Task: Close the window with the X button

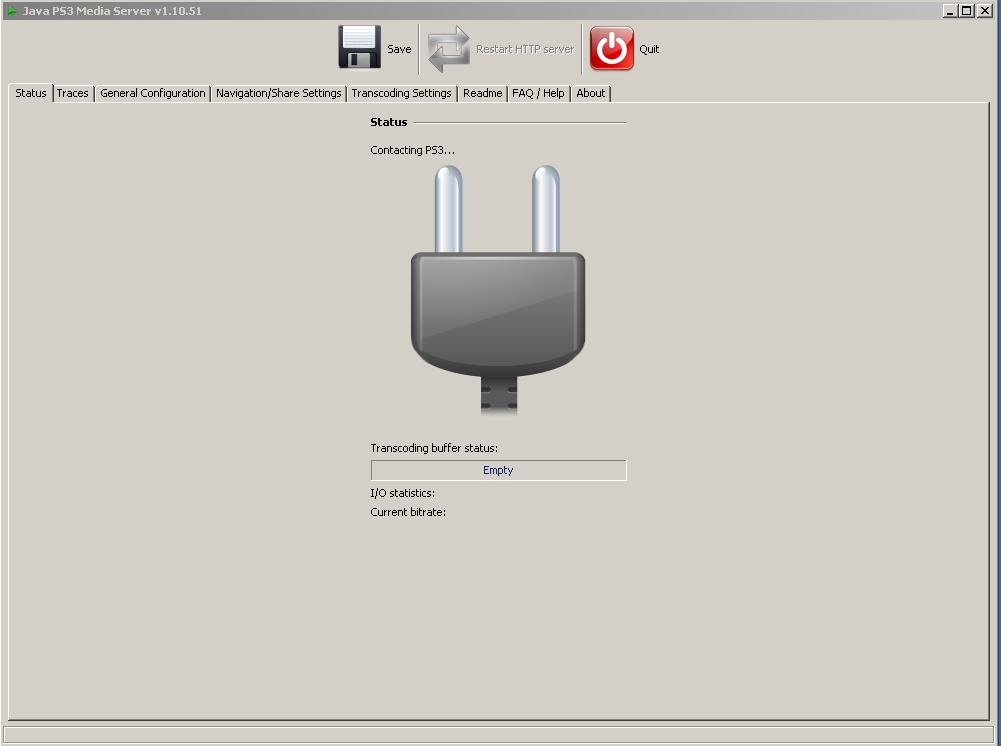Action: [984, 11]
